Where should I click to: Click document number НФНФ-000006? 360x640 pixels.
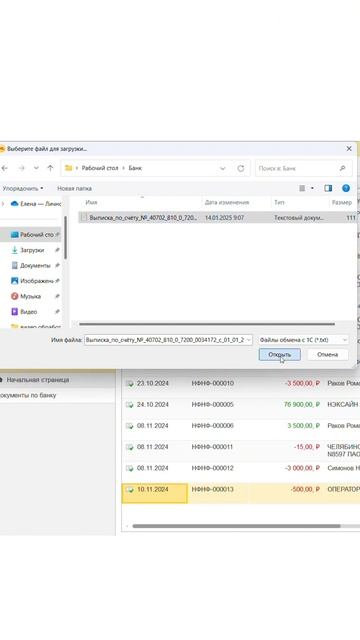pyautogui.click(x=213, y=426)
